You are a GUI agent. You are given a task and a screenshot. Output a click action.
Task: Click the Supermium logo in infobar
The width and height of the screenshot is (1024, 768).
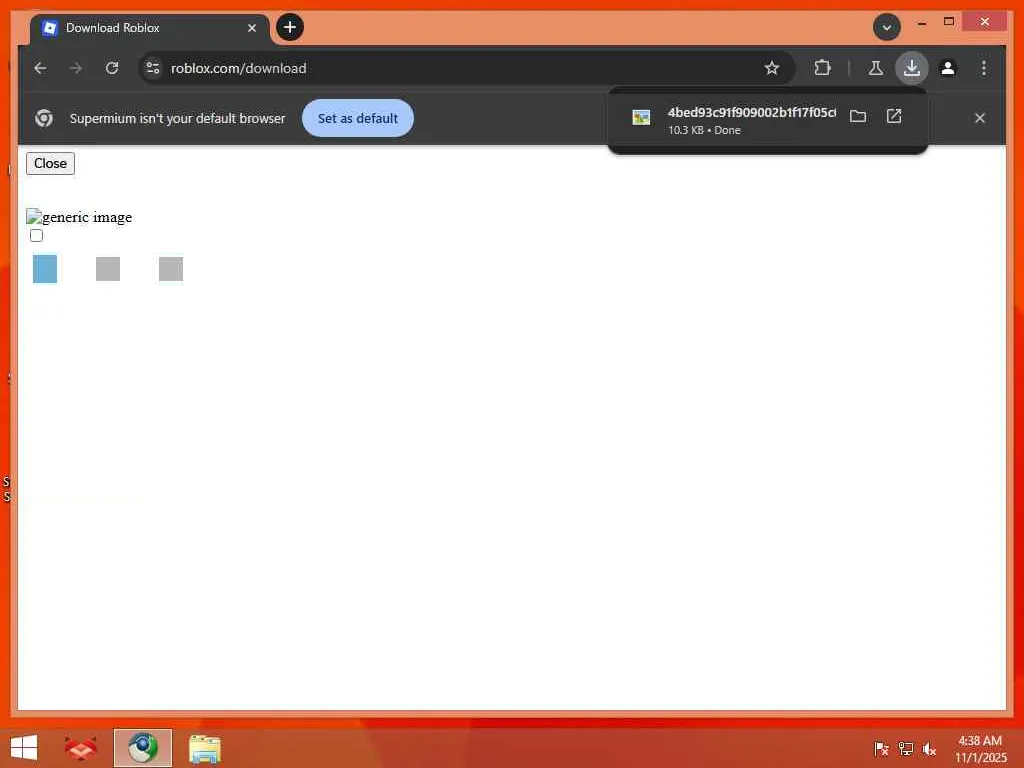tap(44, 118)
